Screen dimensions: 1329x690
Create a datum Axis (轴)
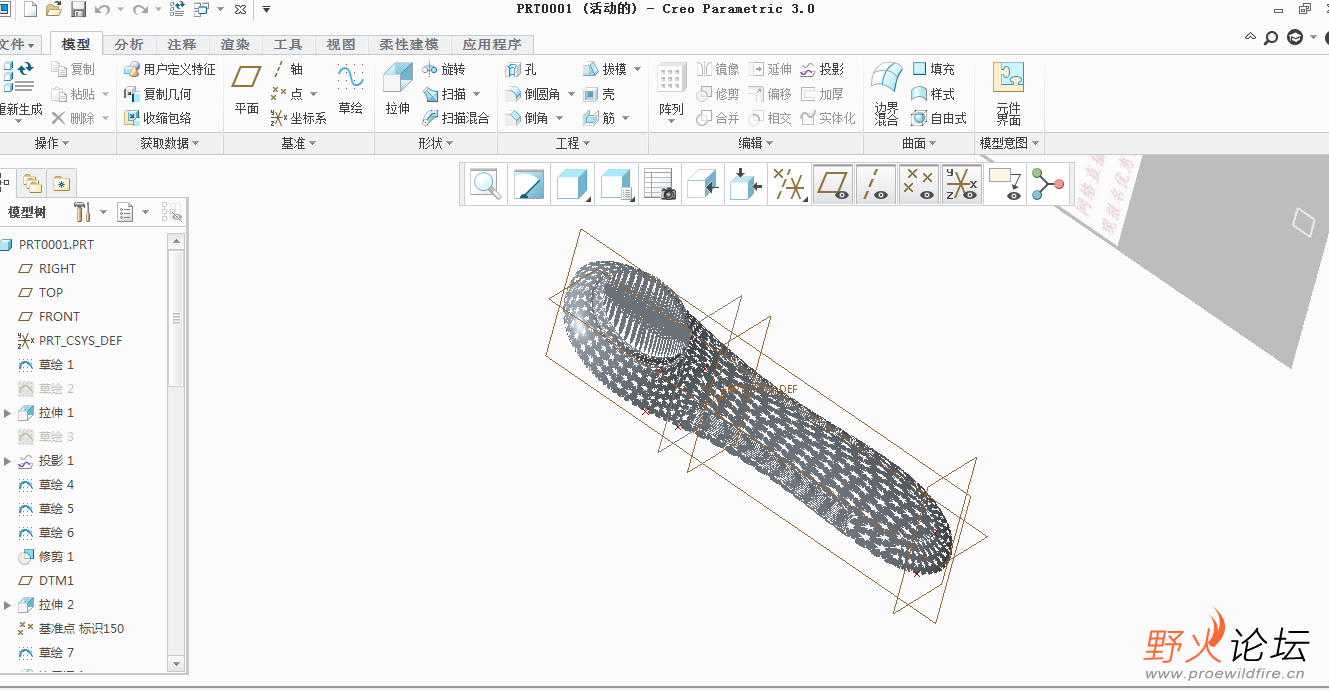(x=287, y=70)
